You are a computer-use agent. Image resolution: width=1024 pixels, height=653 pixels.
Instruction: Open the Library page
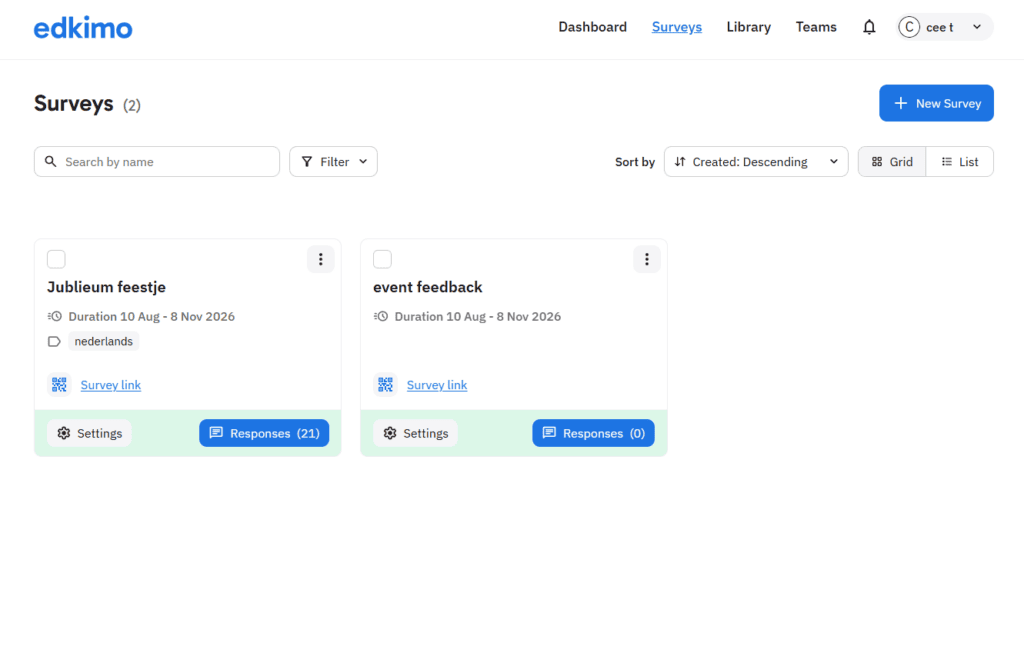(x=748, y=27)
